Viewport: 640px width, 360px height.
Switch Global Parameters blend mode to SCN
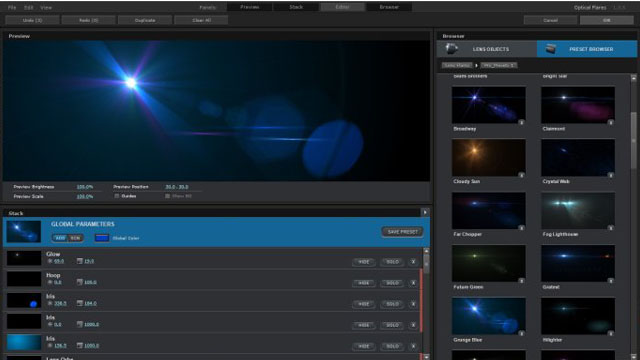tap(76, 238)
